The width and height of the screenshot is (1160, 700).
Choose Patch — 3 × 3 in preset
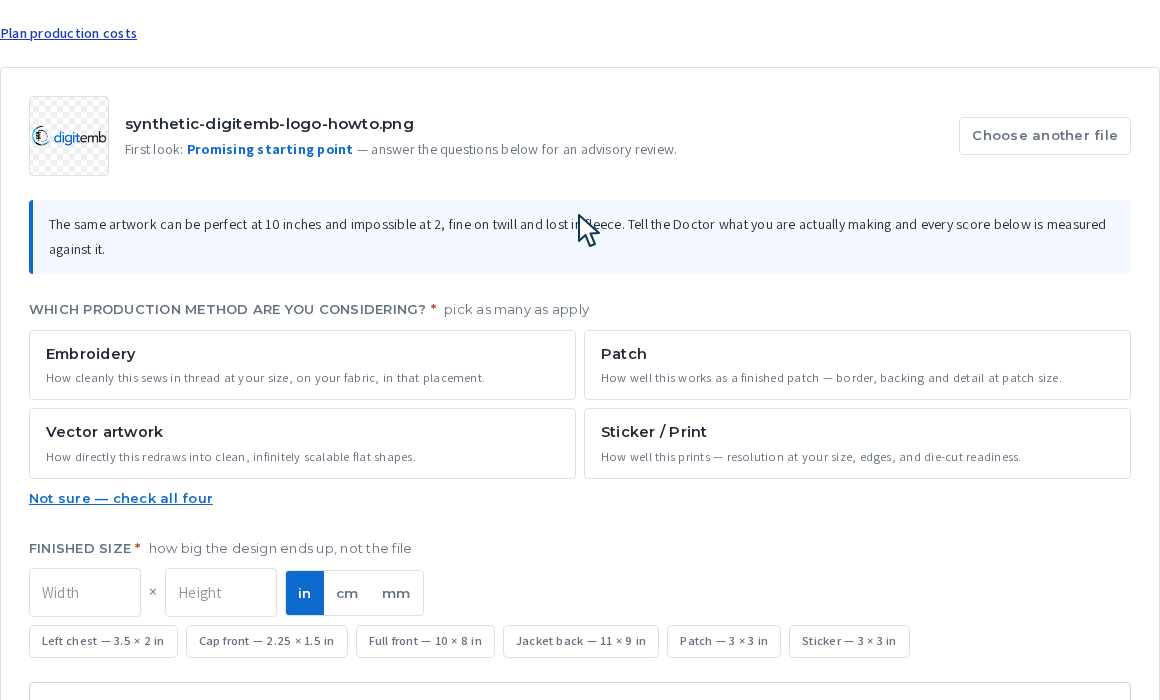tap(724, 642)
